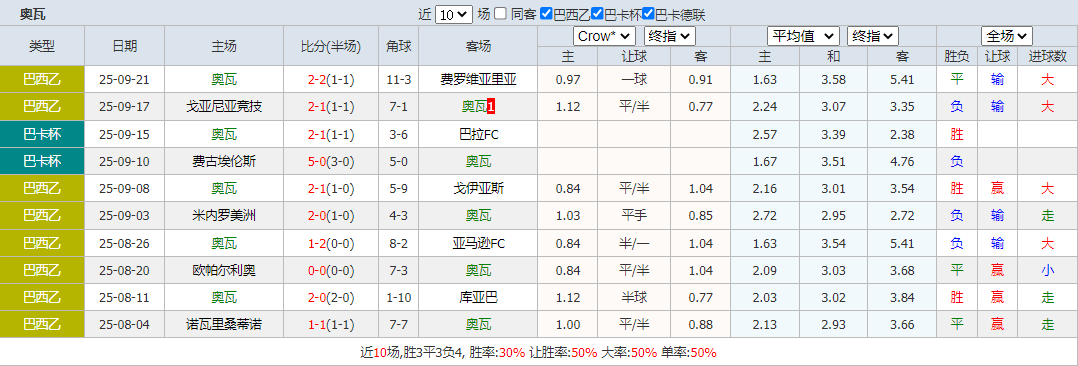This screenshot has width=1078, height=366.
Task: Open the 平均值 dropdown
Action: coord(803,36)
